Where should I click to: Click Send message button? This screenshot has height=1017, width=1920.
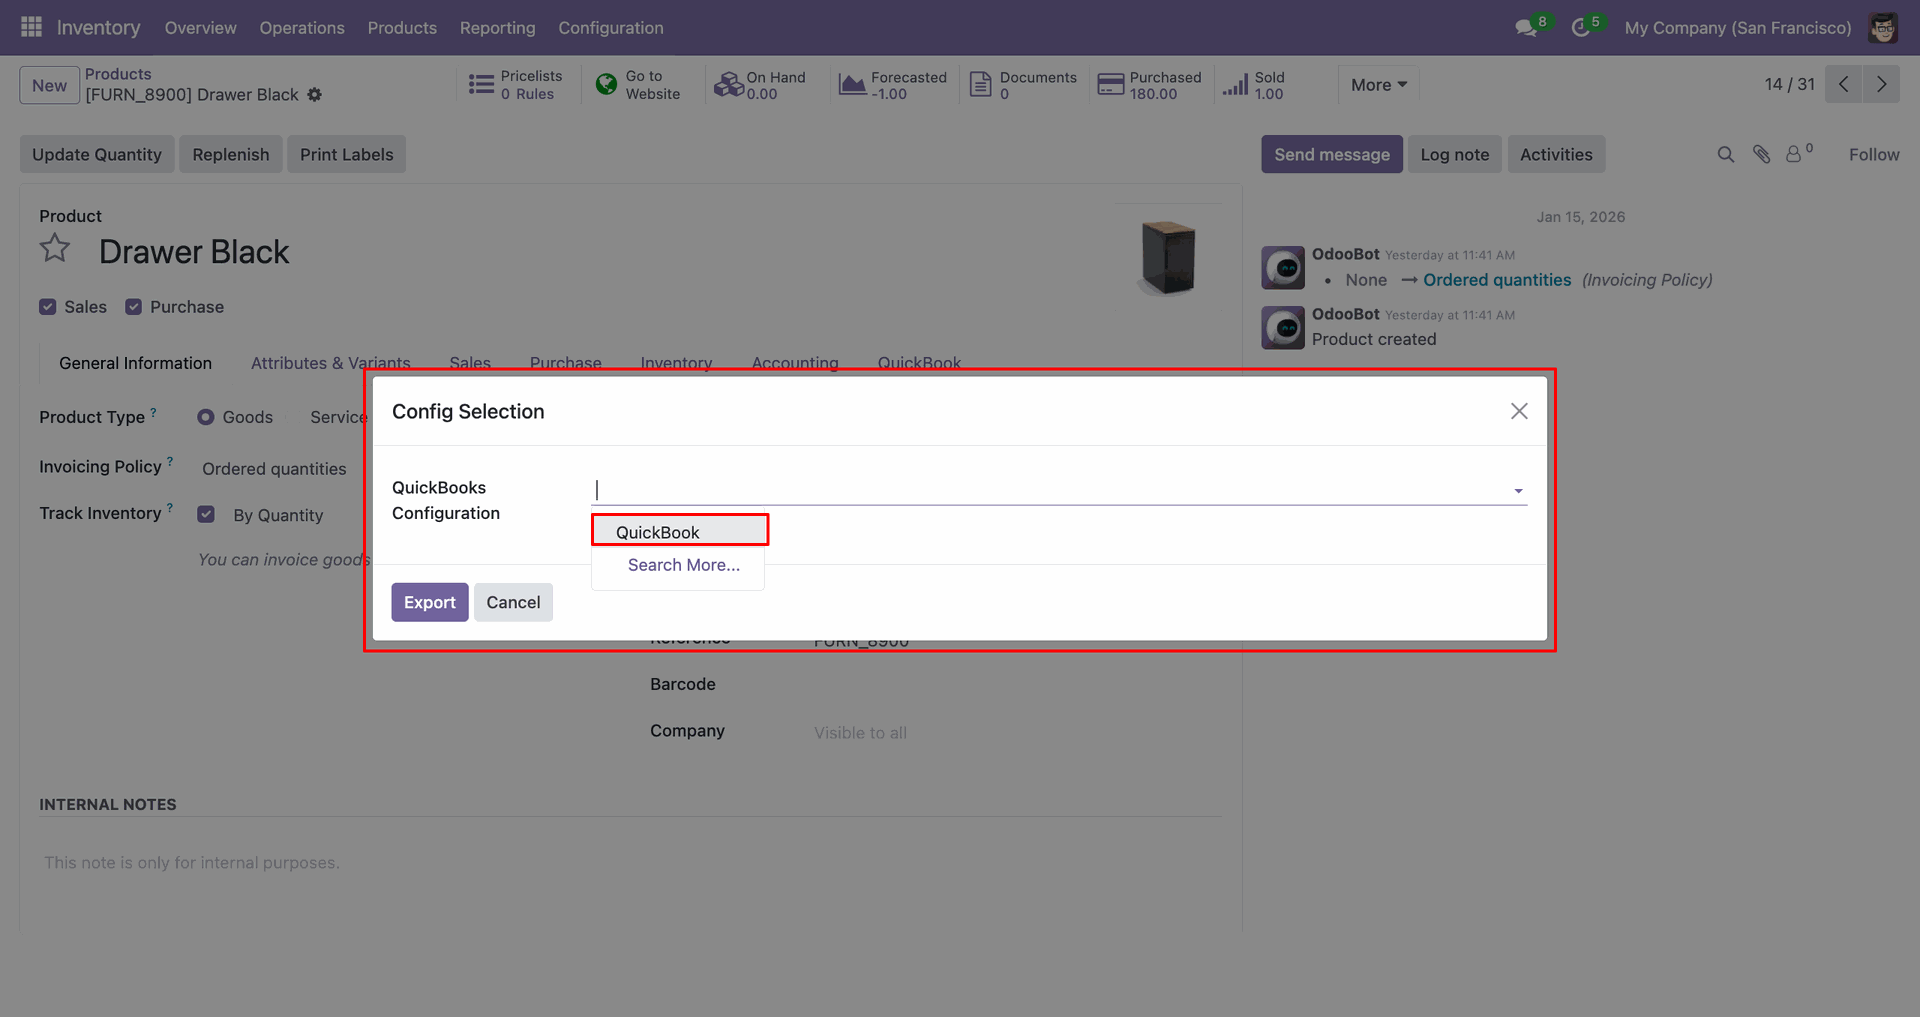click(1332, 154)
